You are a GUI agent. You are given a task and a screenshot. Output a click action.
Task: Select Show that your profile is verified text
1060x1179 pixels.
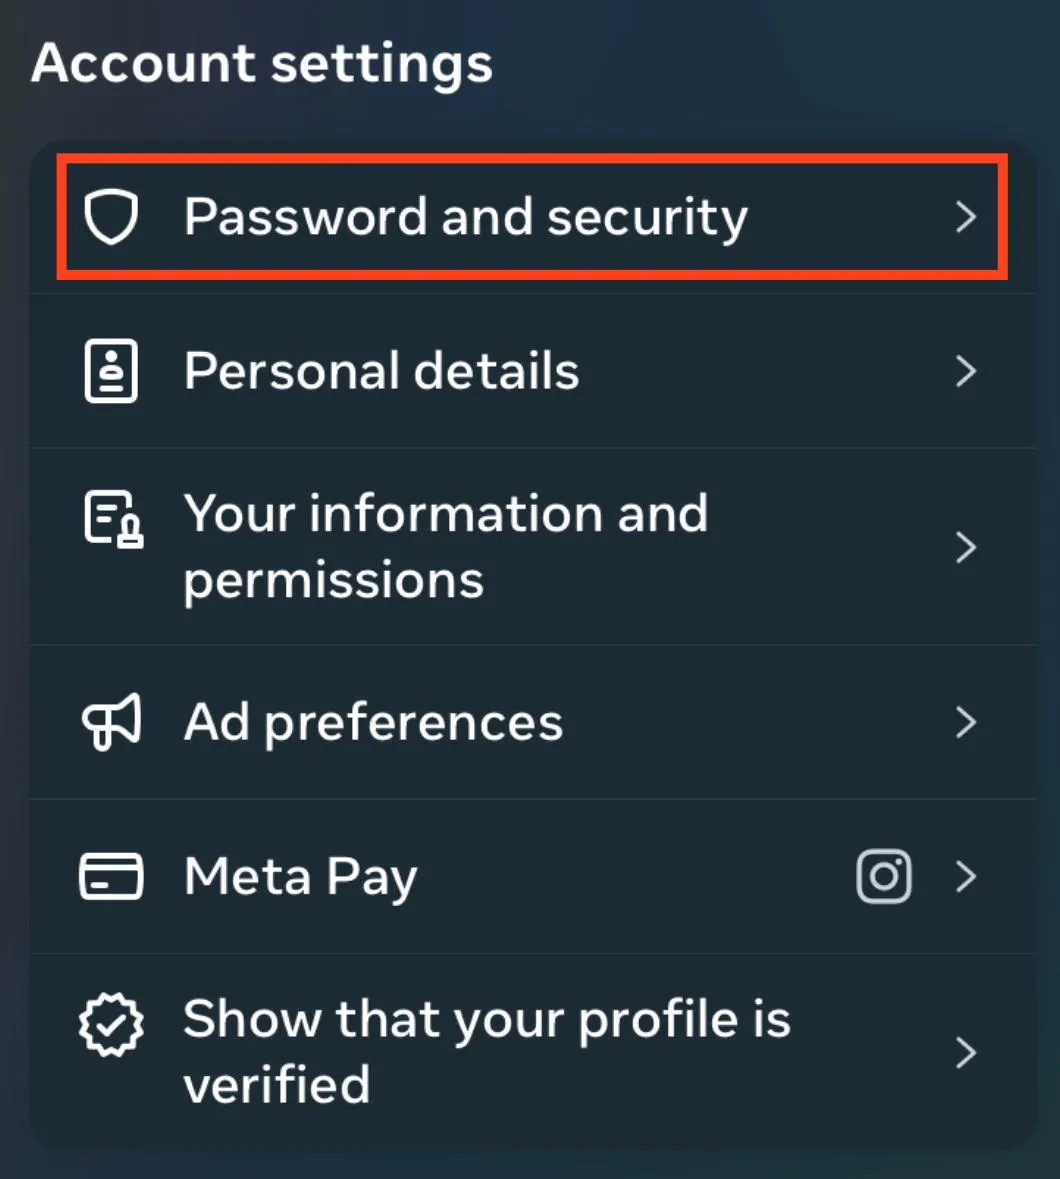pyautogui.click(x=486, y=1052)
